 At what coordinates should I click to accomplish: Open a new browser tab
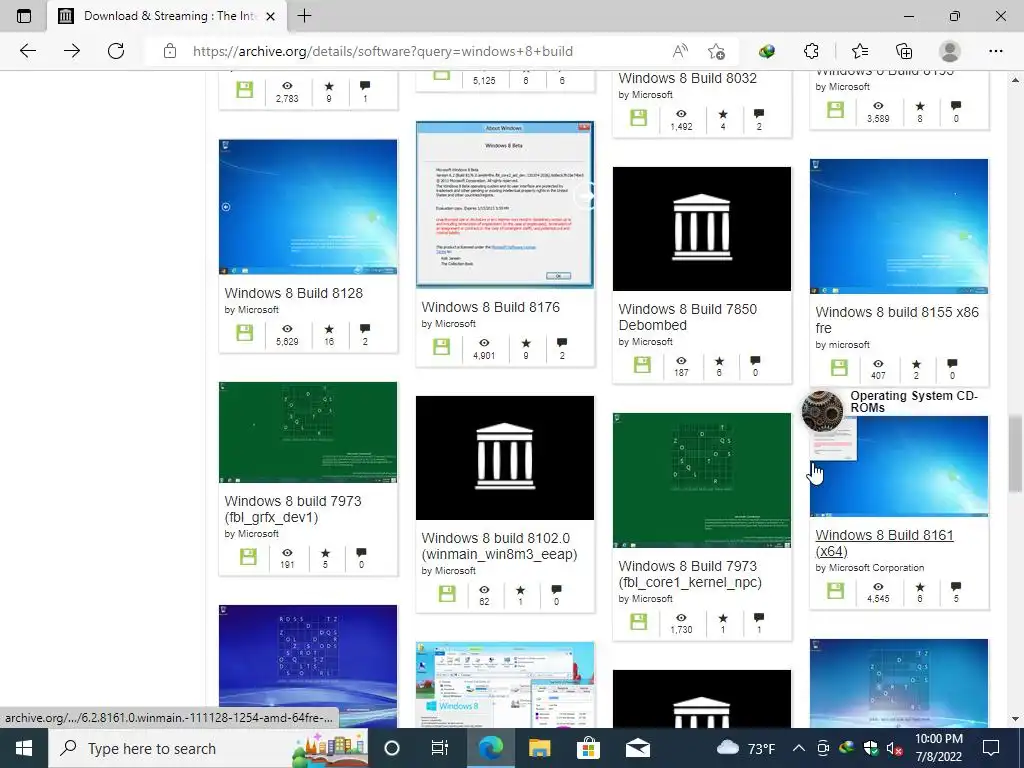pyautogui.click(x=304, y=16)
